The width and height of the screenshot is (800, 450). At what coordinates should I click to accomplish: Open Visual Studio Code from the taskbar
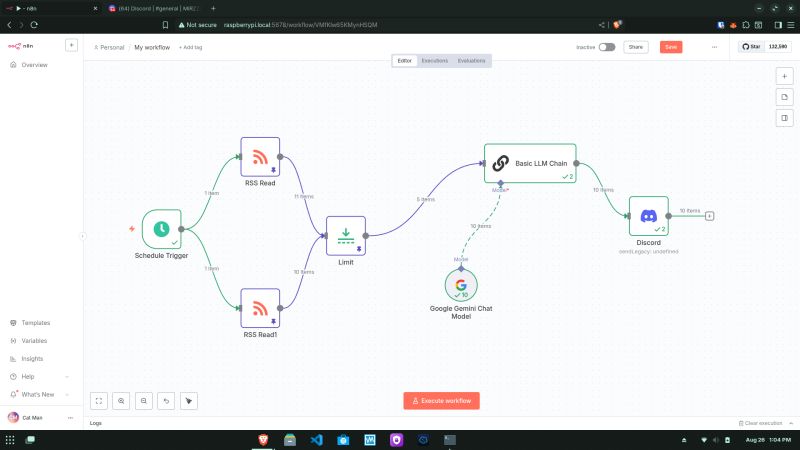pos(316,440)
